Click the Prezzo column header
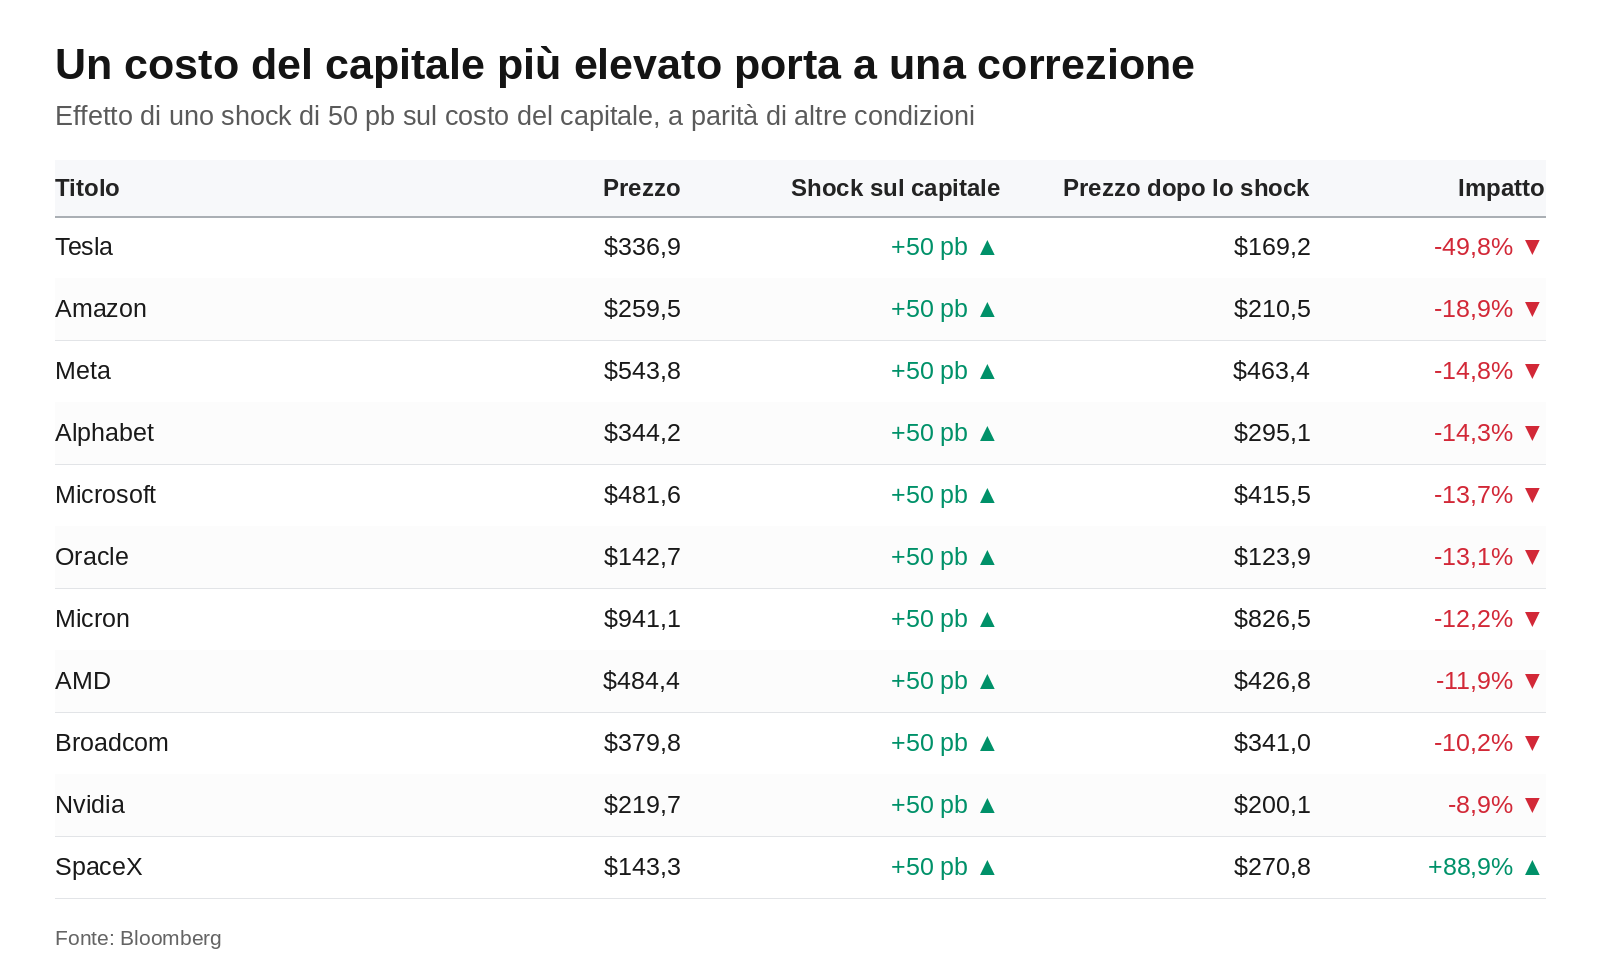Screen dimensions: 1600x980 coord(641,188)
